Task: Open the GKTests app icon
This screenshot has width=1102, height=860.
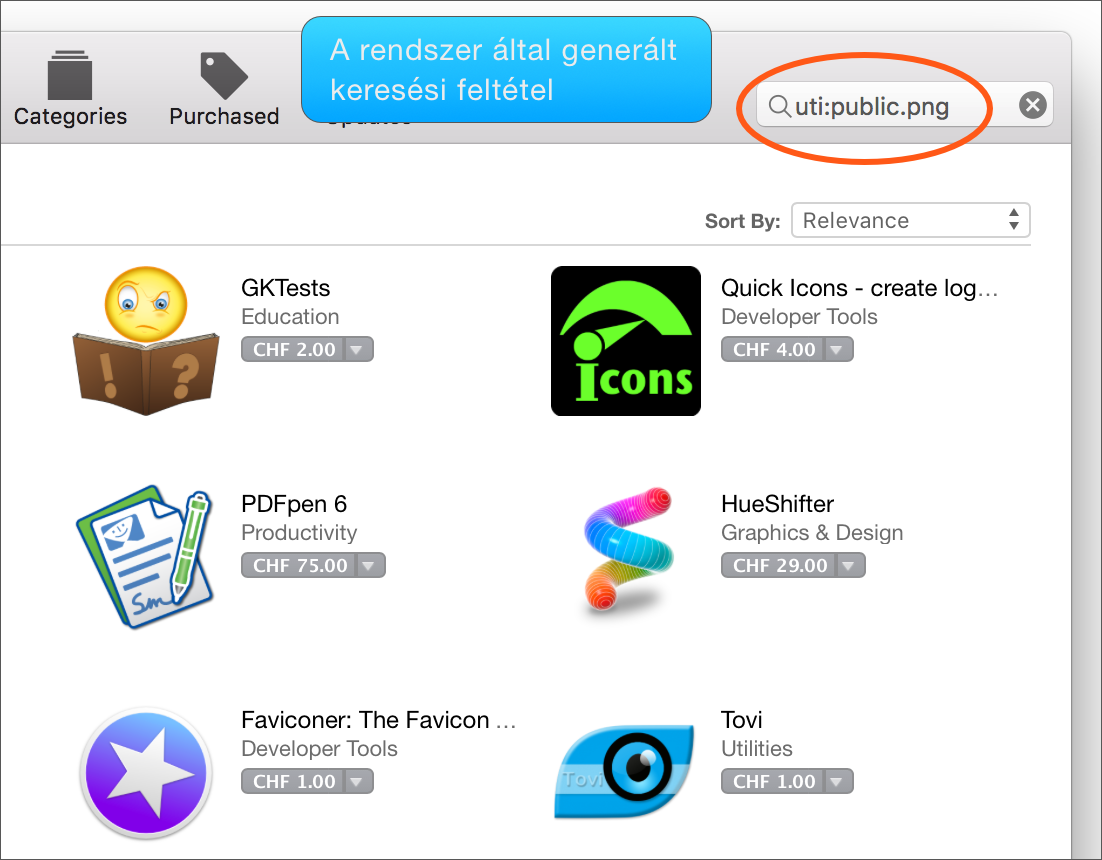Action: (x=146, y=341)
